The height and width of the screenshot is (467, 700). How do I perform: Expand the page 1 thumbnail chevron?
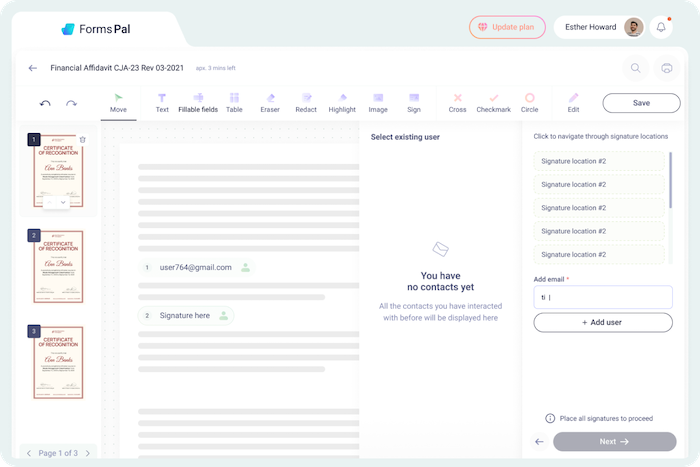63,202
